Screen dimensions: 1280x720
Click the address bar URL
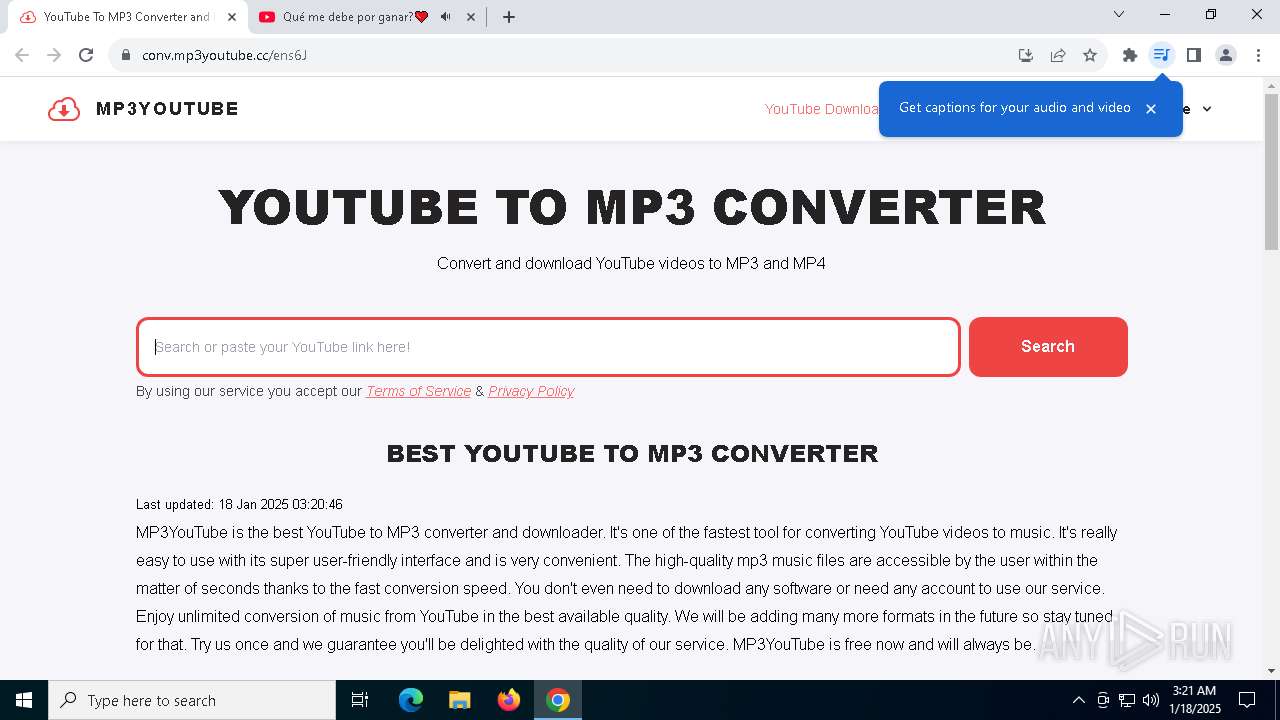(224, 55)
